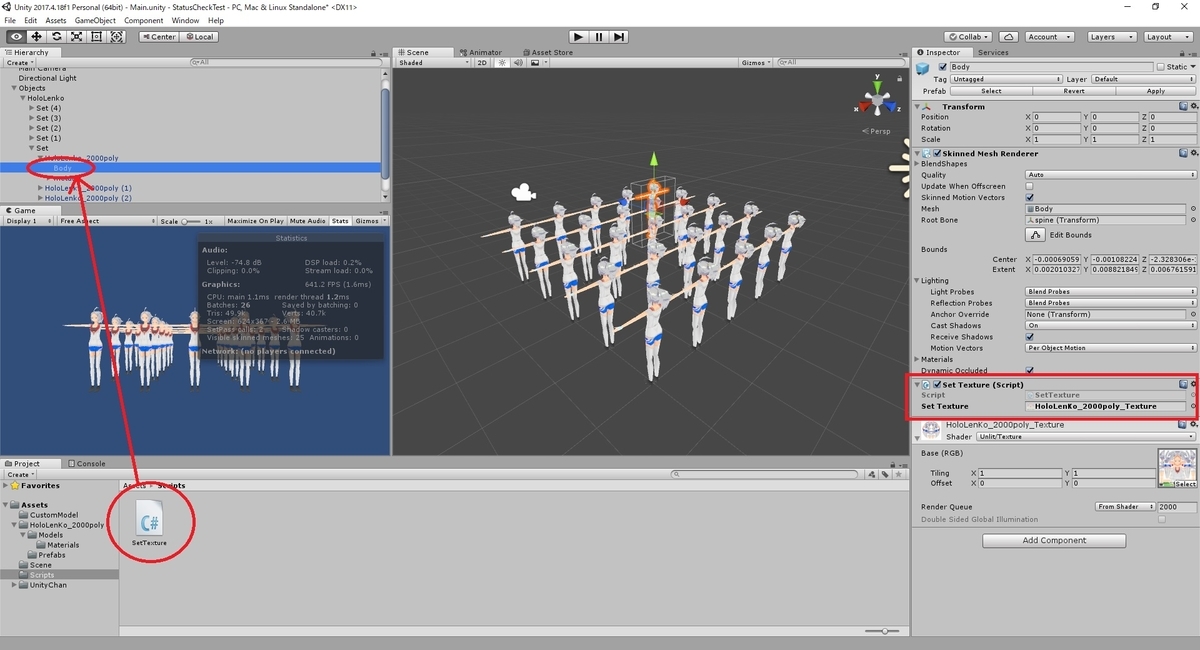Enable Update When Offscreen checkbox
The width and height of the screenshot is (1200, 650).
(1030, 186)
